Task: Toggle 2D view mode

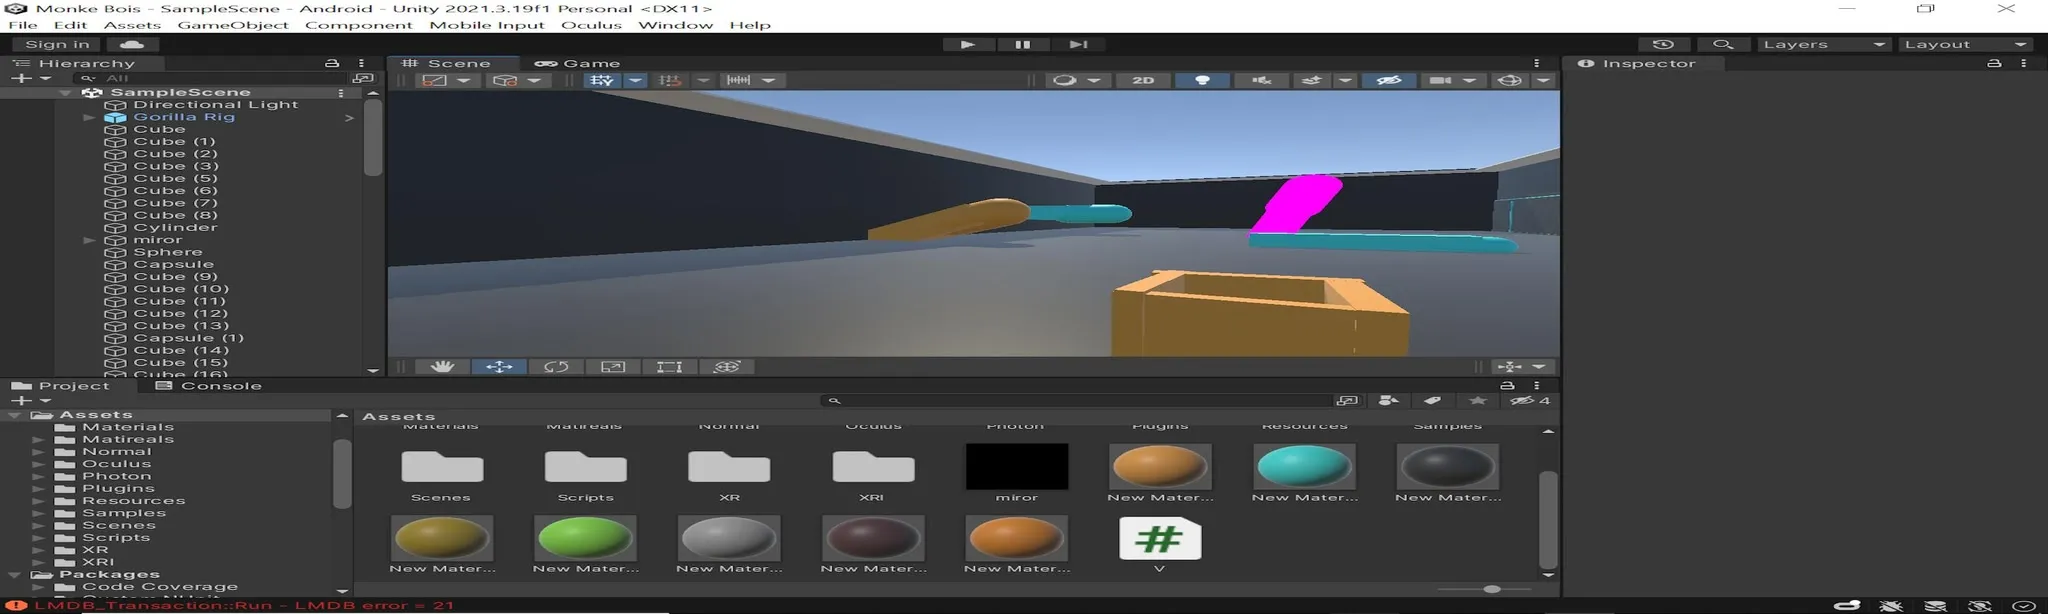Action: click(x=1143, y=80)
